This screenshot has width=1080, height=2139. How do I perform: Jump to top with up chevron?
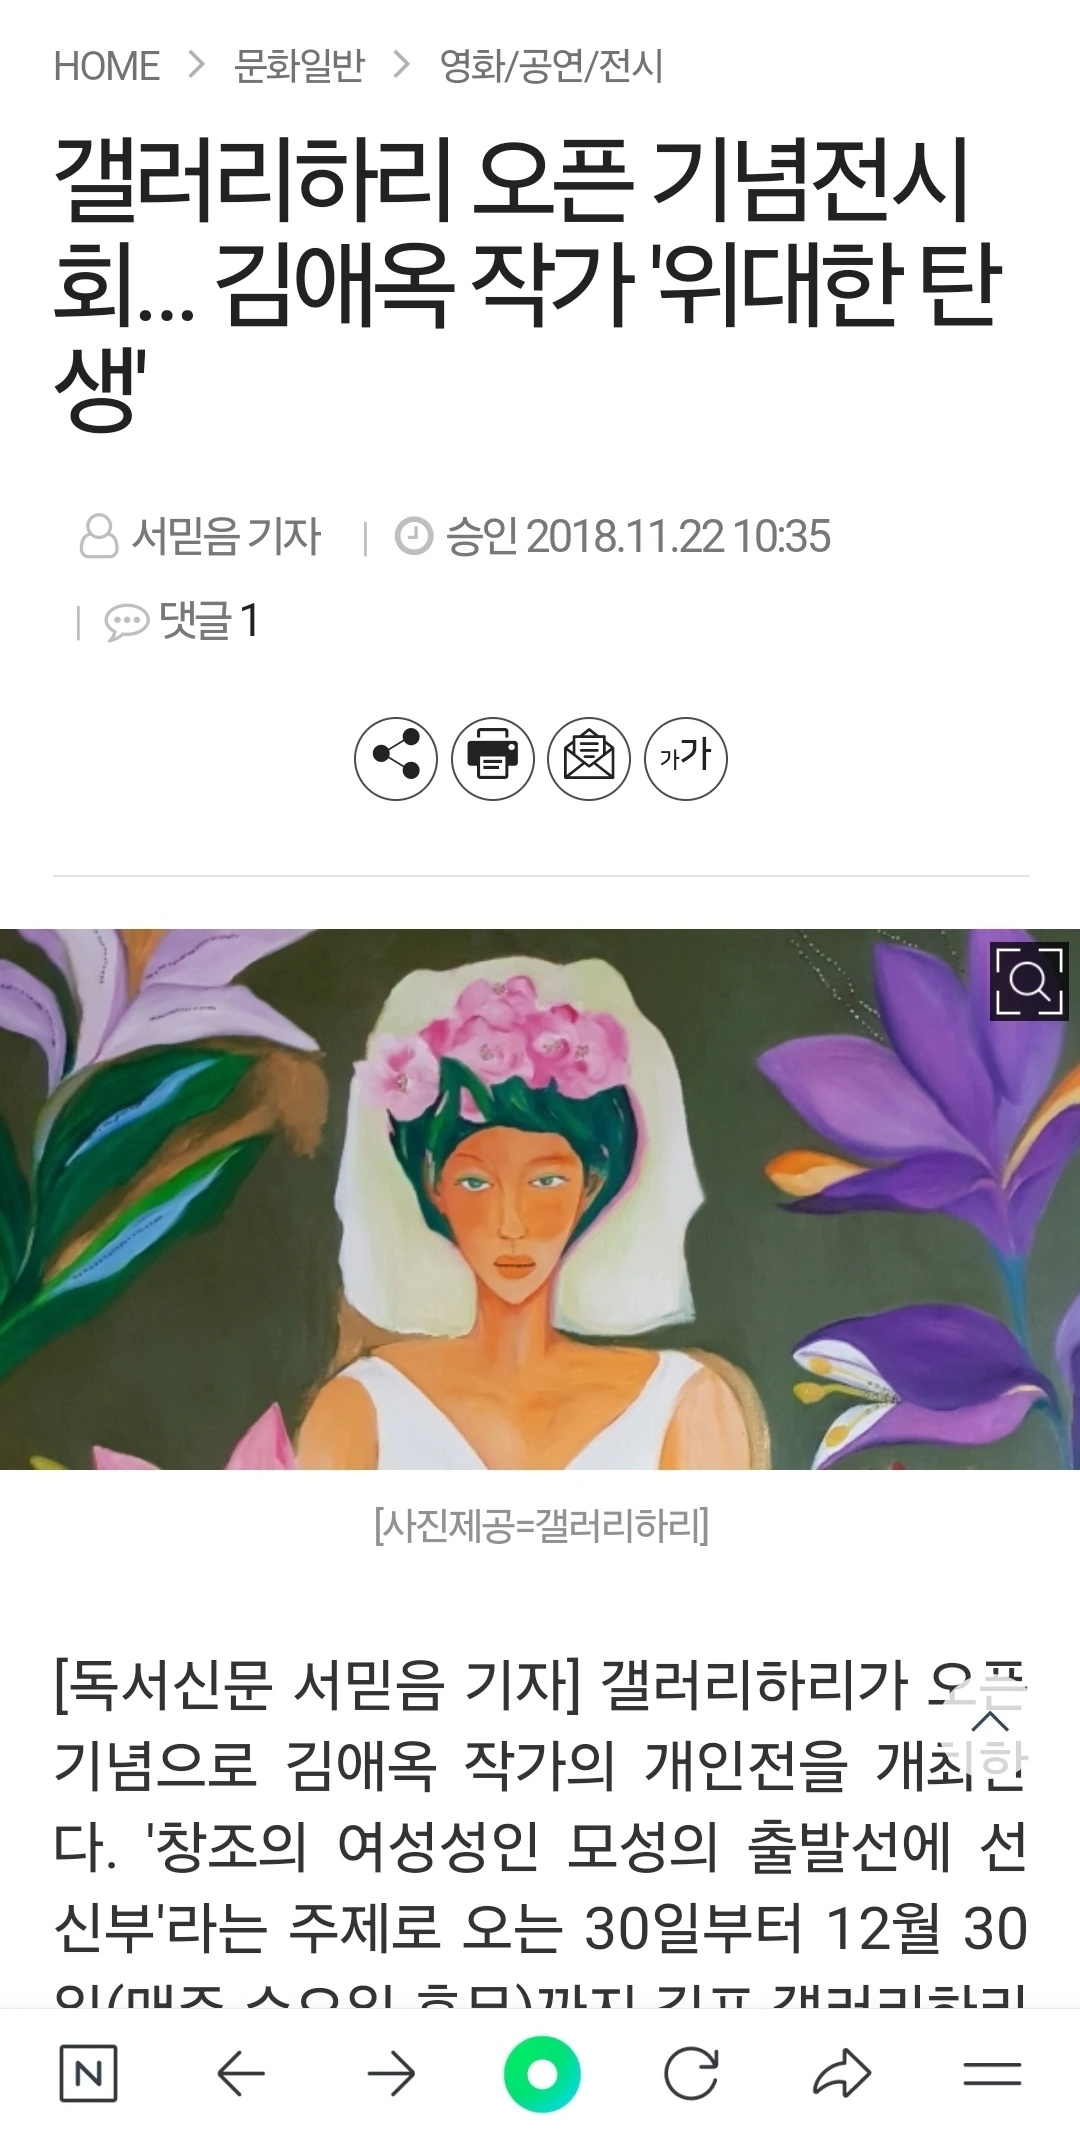pyautogui.click(x=990, y=1721)
